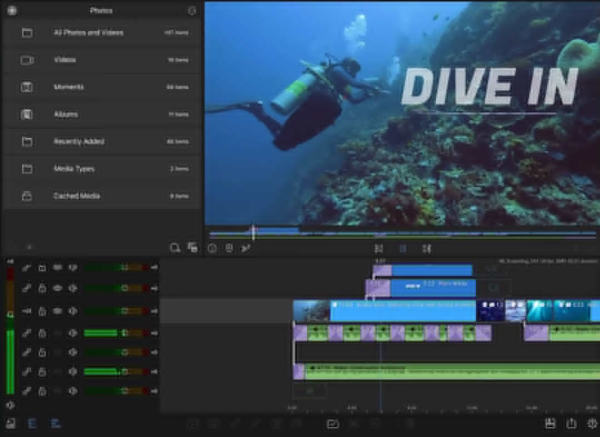Expand the Cached Media folder
Screen dimensions: 600x437
click(103, 196)
